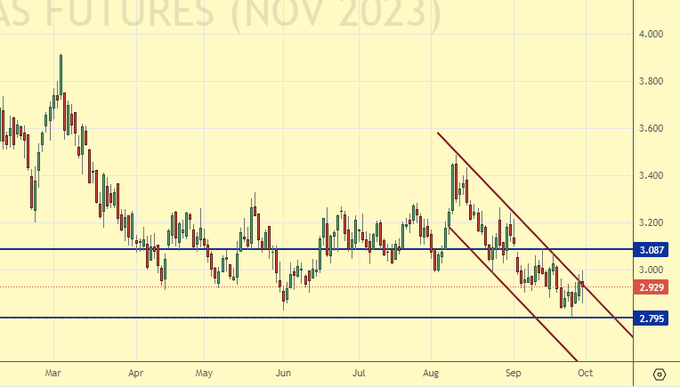Click the 3.600 price scale label
This screenshot has width=680, height=387.
(x=651, y=128)
